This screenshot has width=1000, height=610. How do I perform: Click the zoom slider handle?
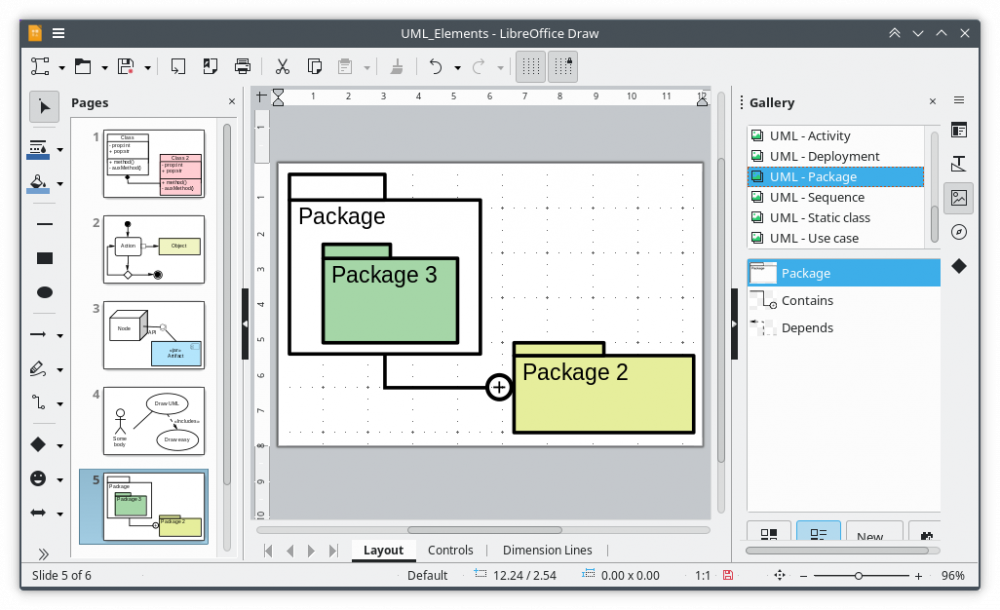858,576
